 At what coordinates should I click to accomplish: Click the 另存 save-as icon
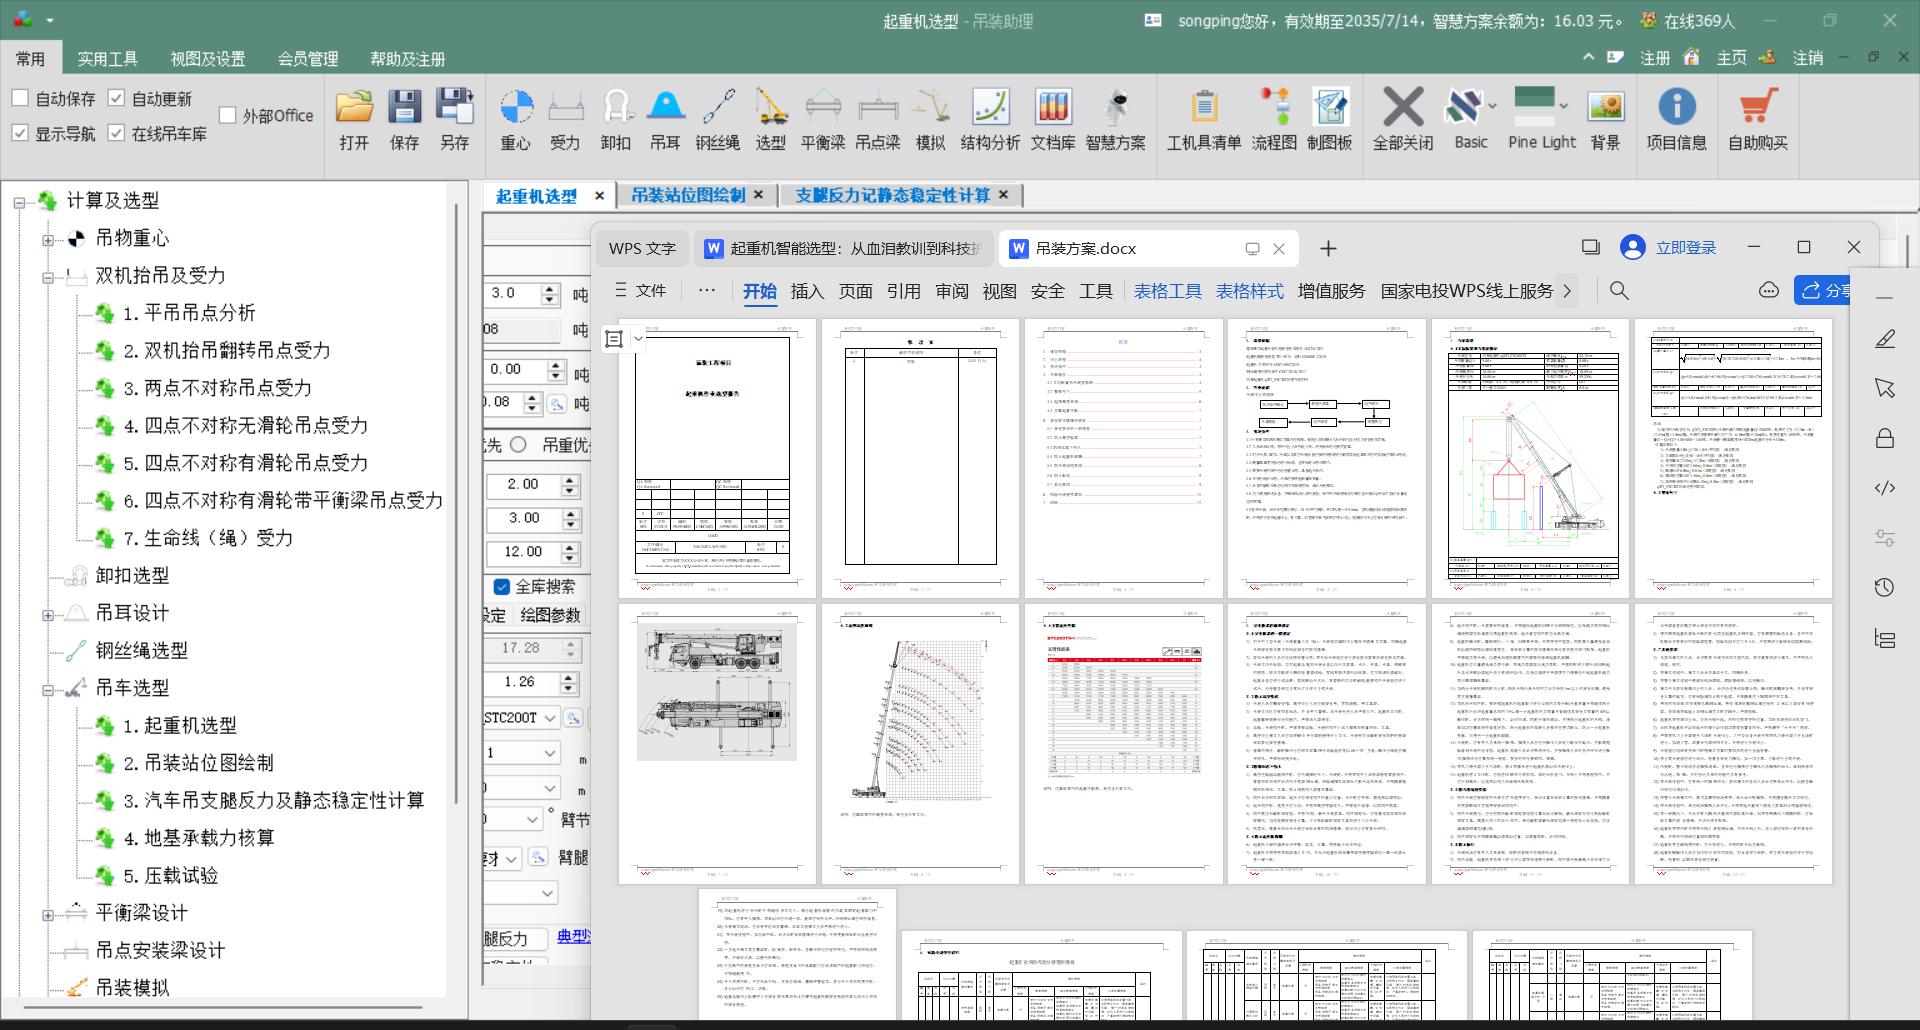click(455, 107)
